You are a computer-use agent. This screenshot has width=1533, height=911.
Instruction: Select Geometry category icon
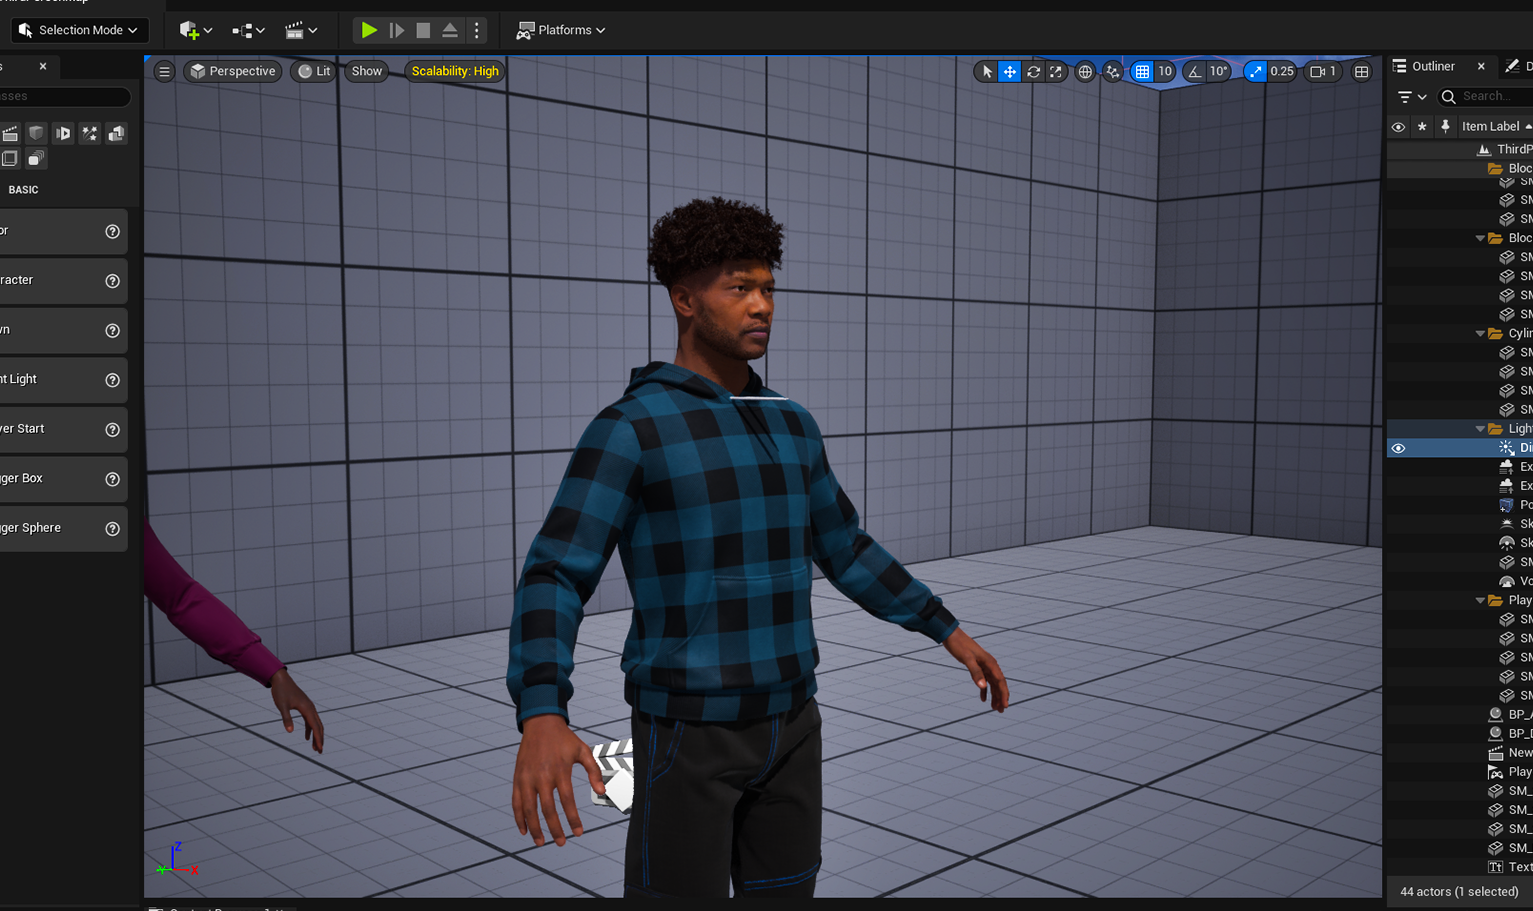click(116, 133)
